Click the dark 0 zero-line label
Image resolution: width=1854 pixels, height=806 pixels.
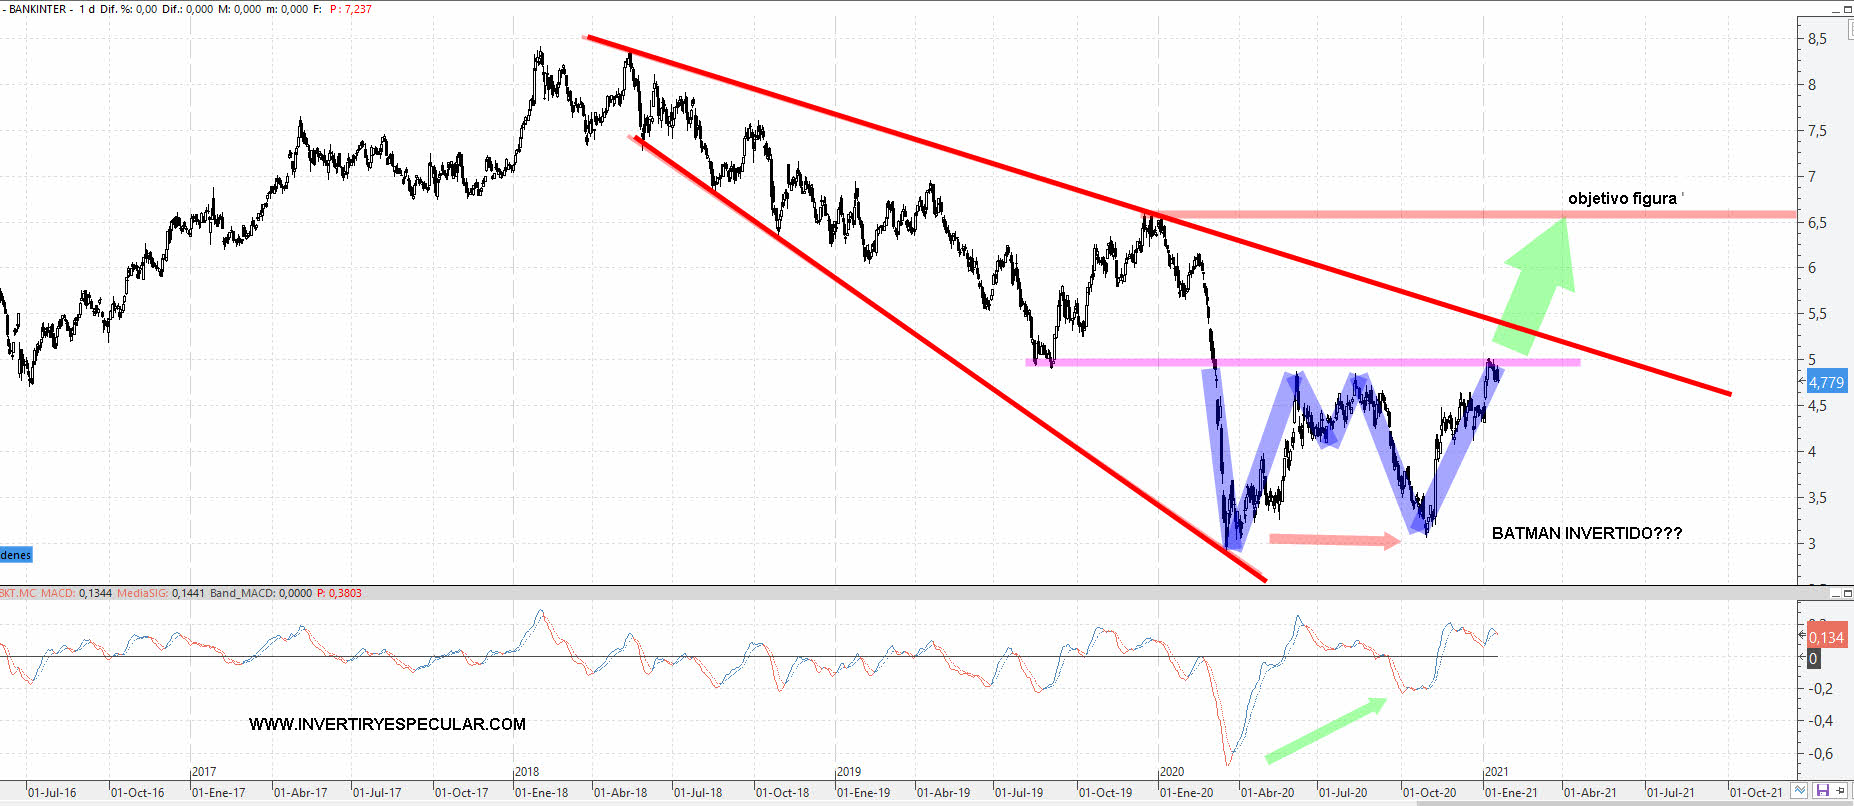point(1813,659)
